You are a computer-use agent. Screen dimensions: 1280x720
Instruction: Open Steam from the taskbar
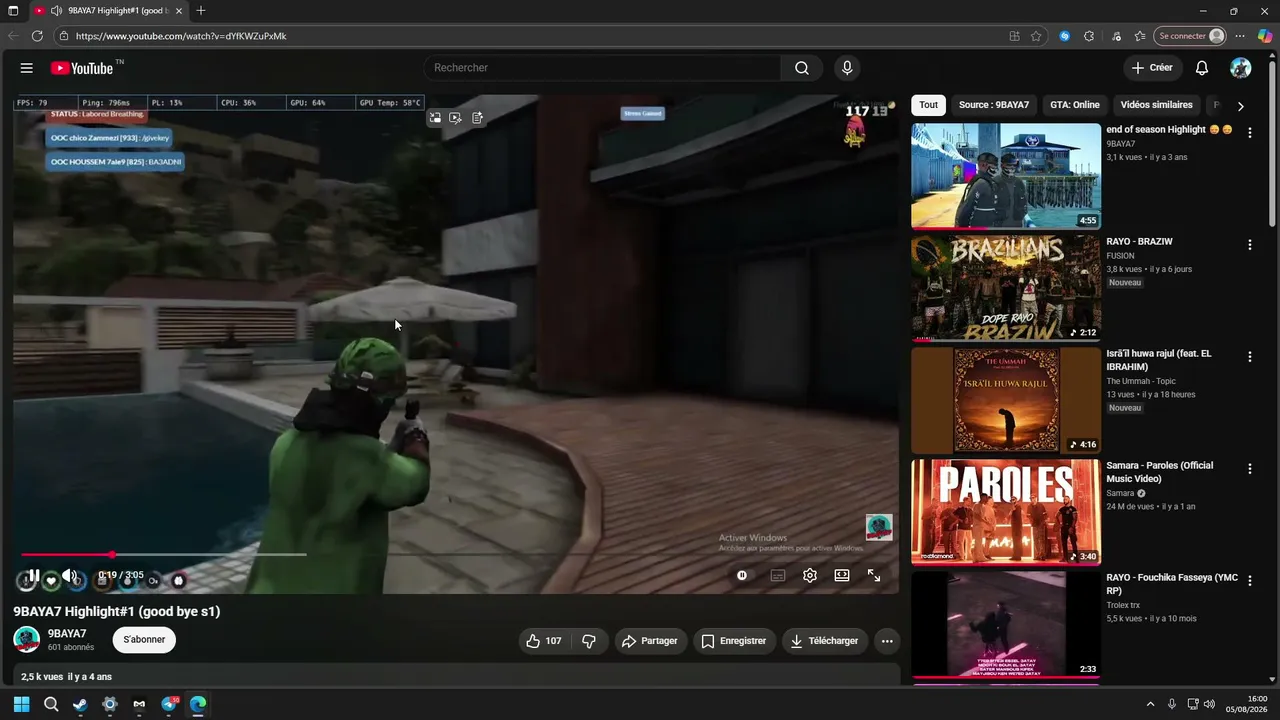coord(80,704)
